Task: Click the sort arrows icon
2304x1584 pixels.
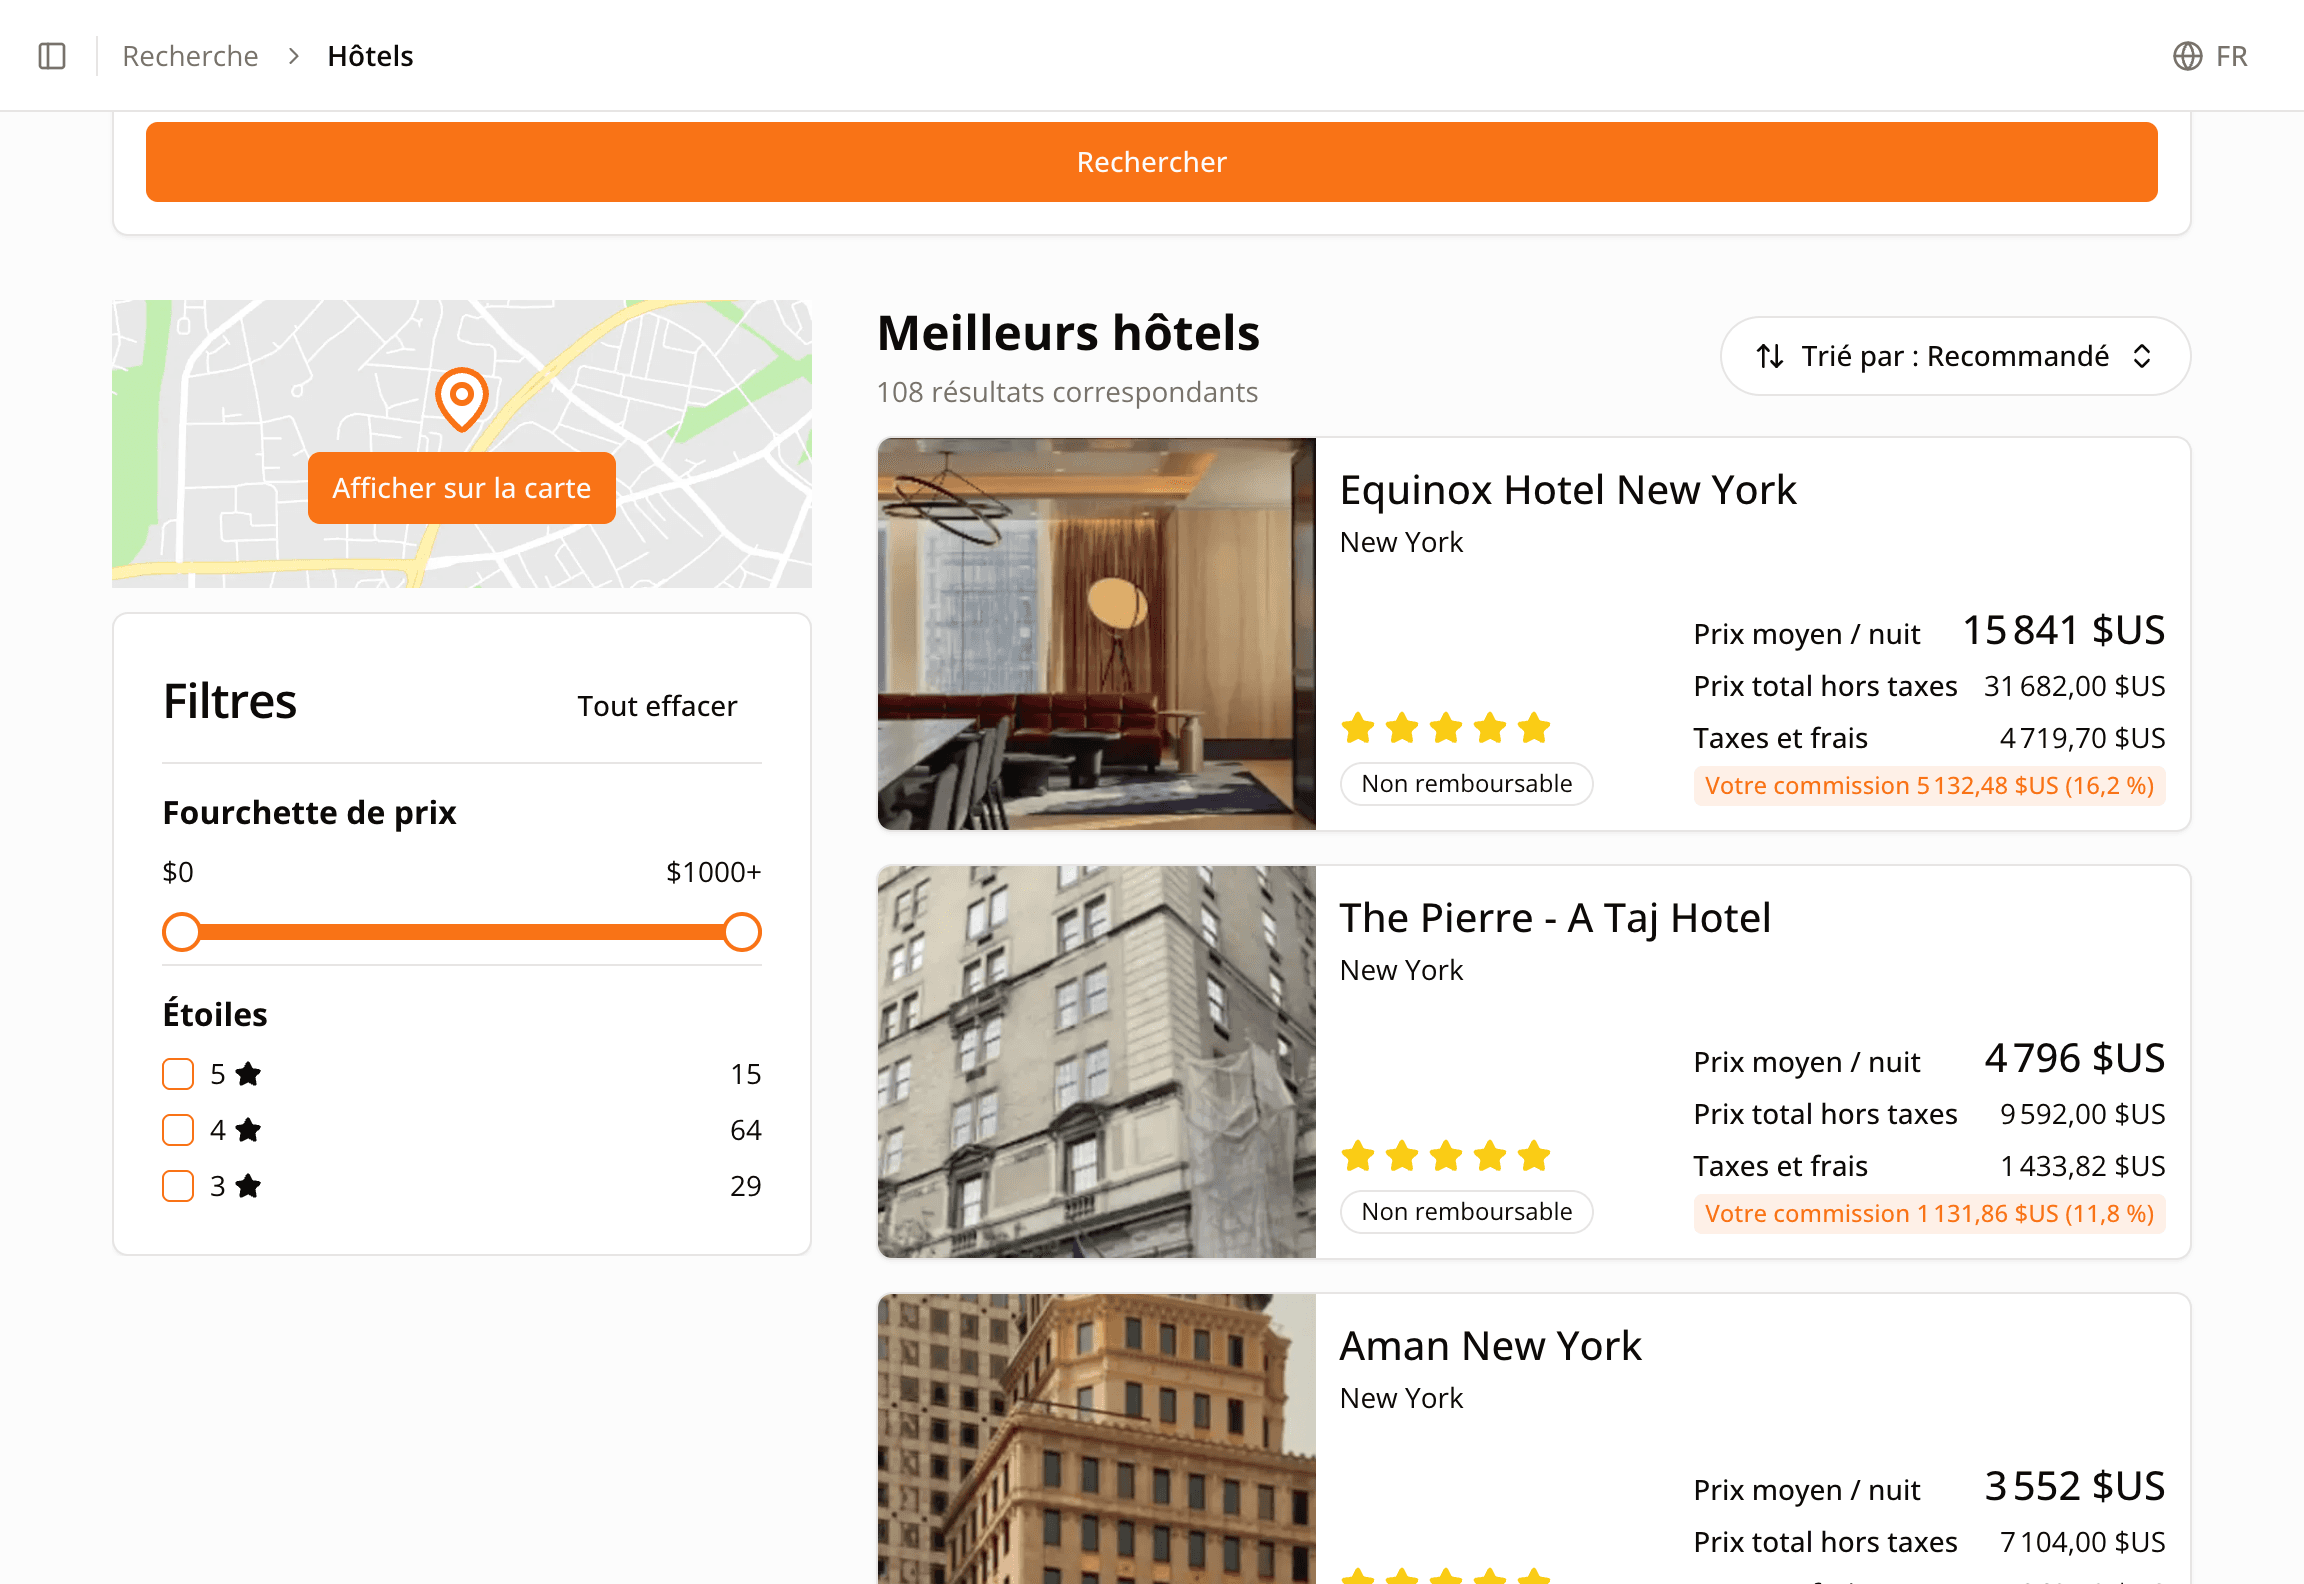Action: (1770, 356)
